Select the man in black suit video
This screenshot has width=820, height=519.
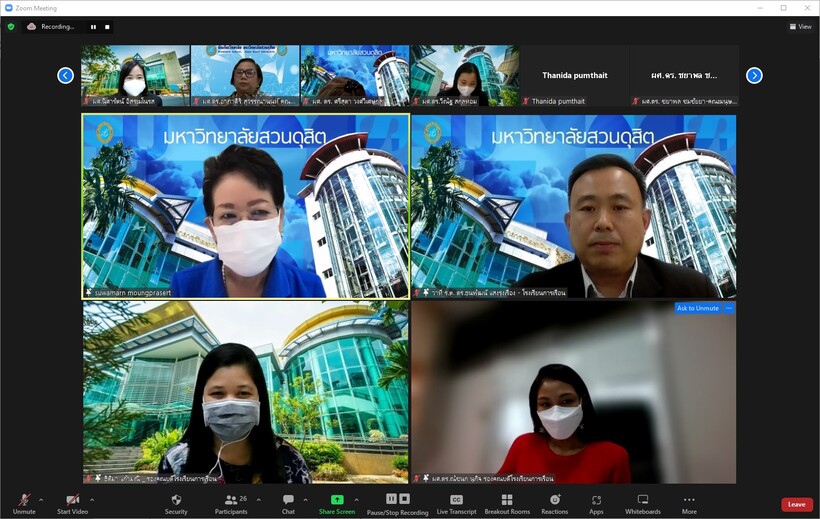[x=574, y=207]
